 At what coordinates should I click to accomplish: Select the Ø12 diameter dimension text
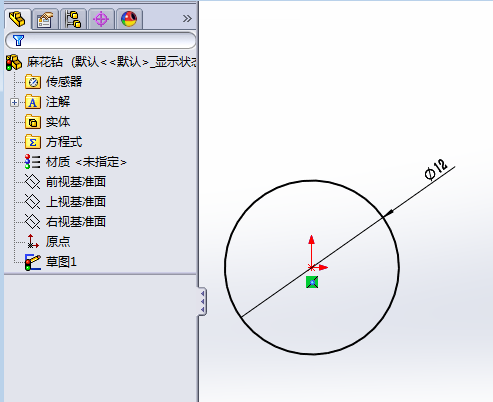436,169
